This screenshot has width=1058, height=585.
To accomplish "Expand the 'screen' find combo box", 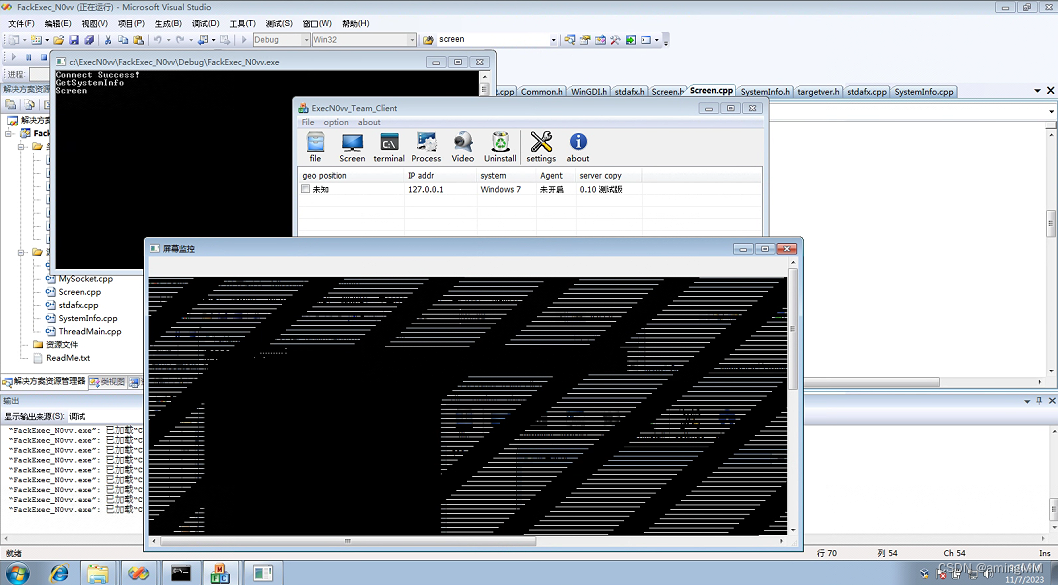I will point(553,40).
